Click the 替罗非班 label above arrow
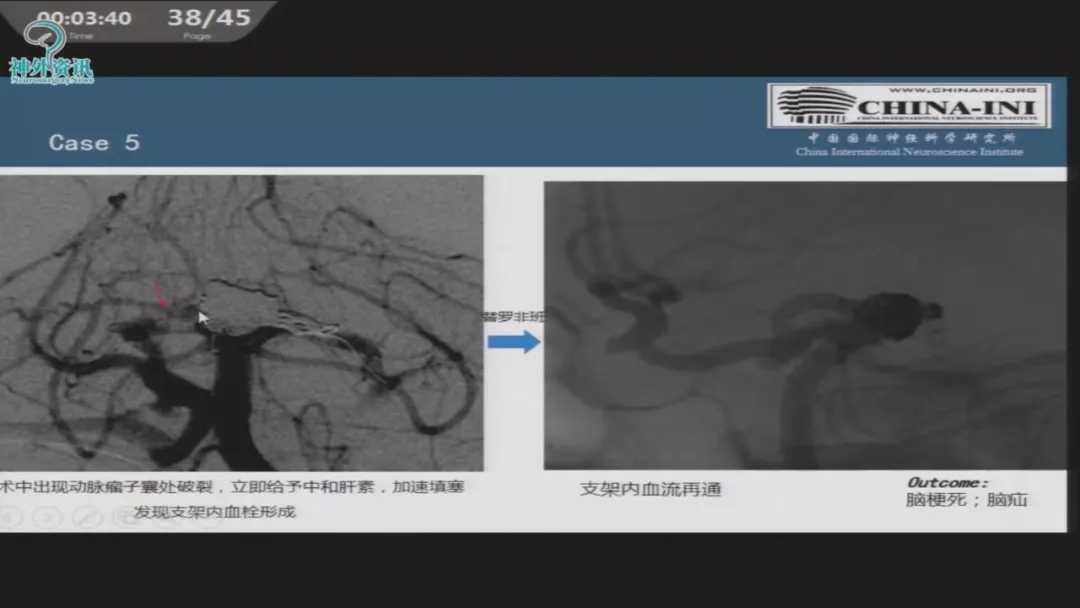The height and width of the screenshot is (608, 1080). tap(514, 317)
